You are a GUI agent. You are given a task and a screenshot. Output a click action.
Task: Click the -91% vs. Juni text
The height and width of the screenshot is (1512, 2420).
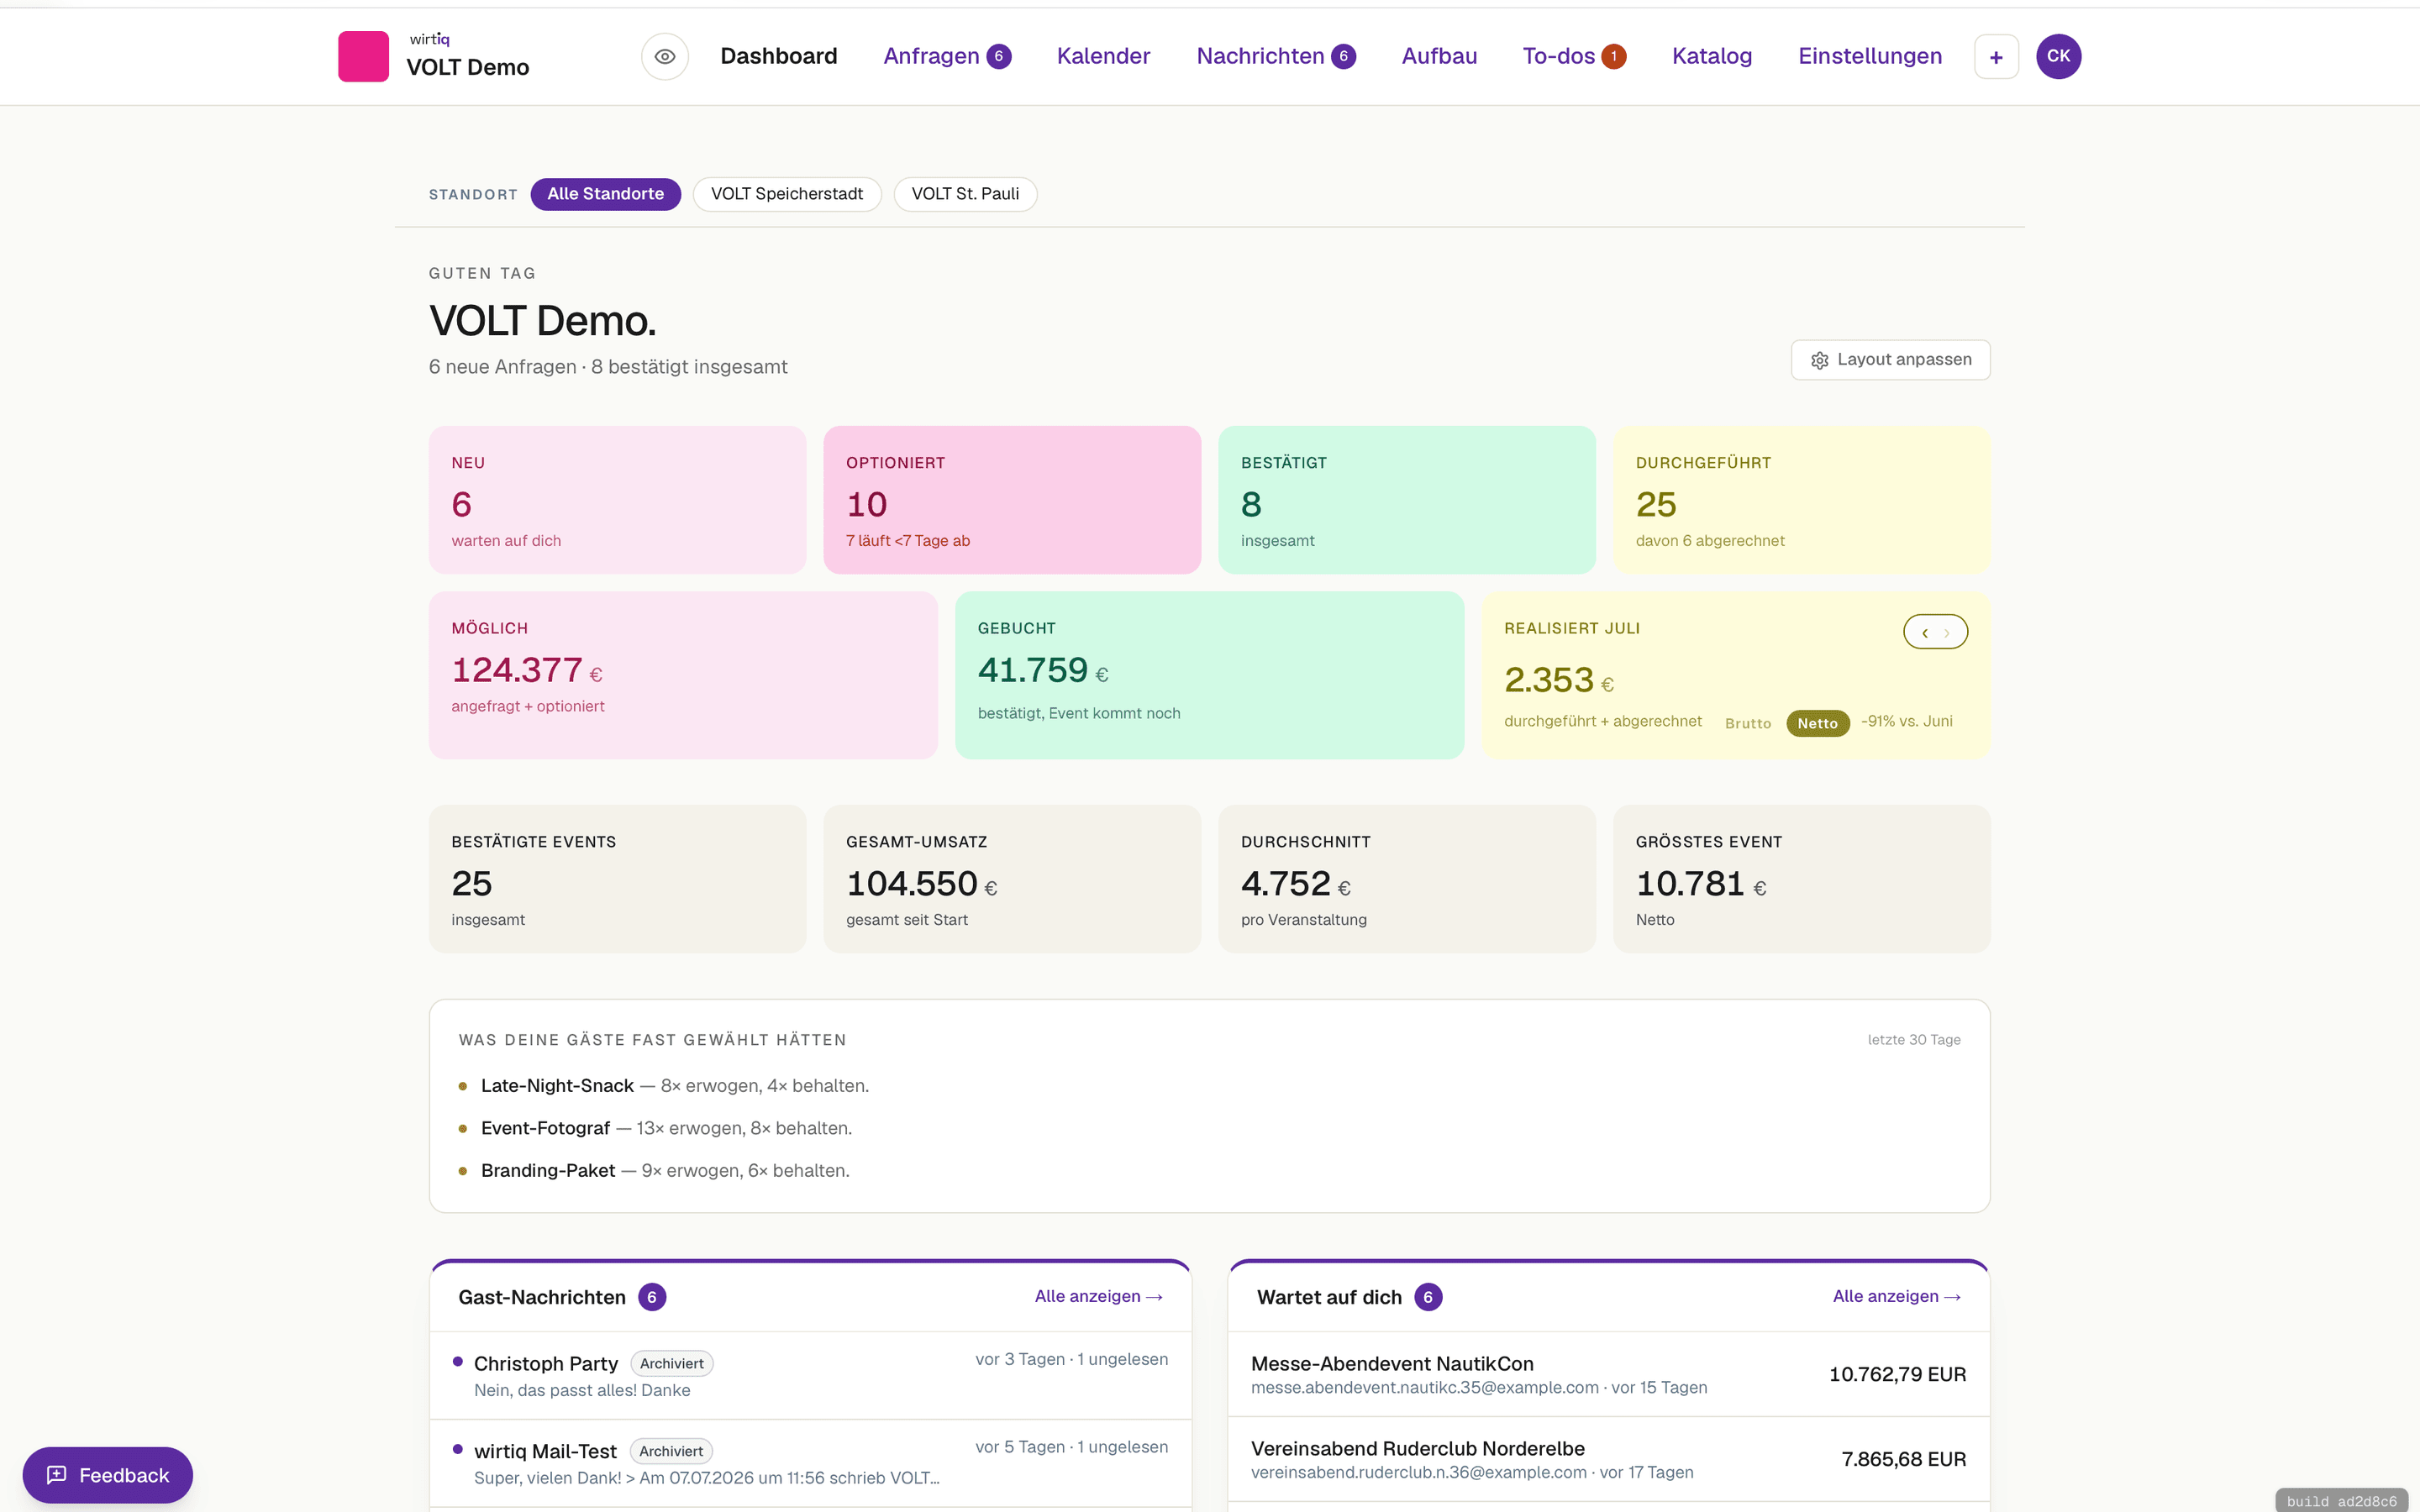coord(1906,721)
